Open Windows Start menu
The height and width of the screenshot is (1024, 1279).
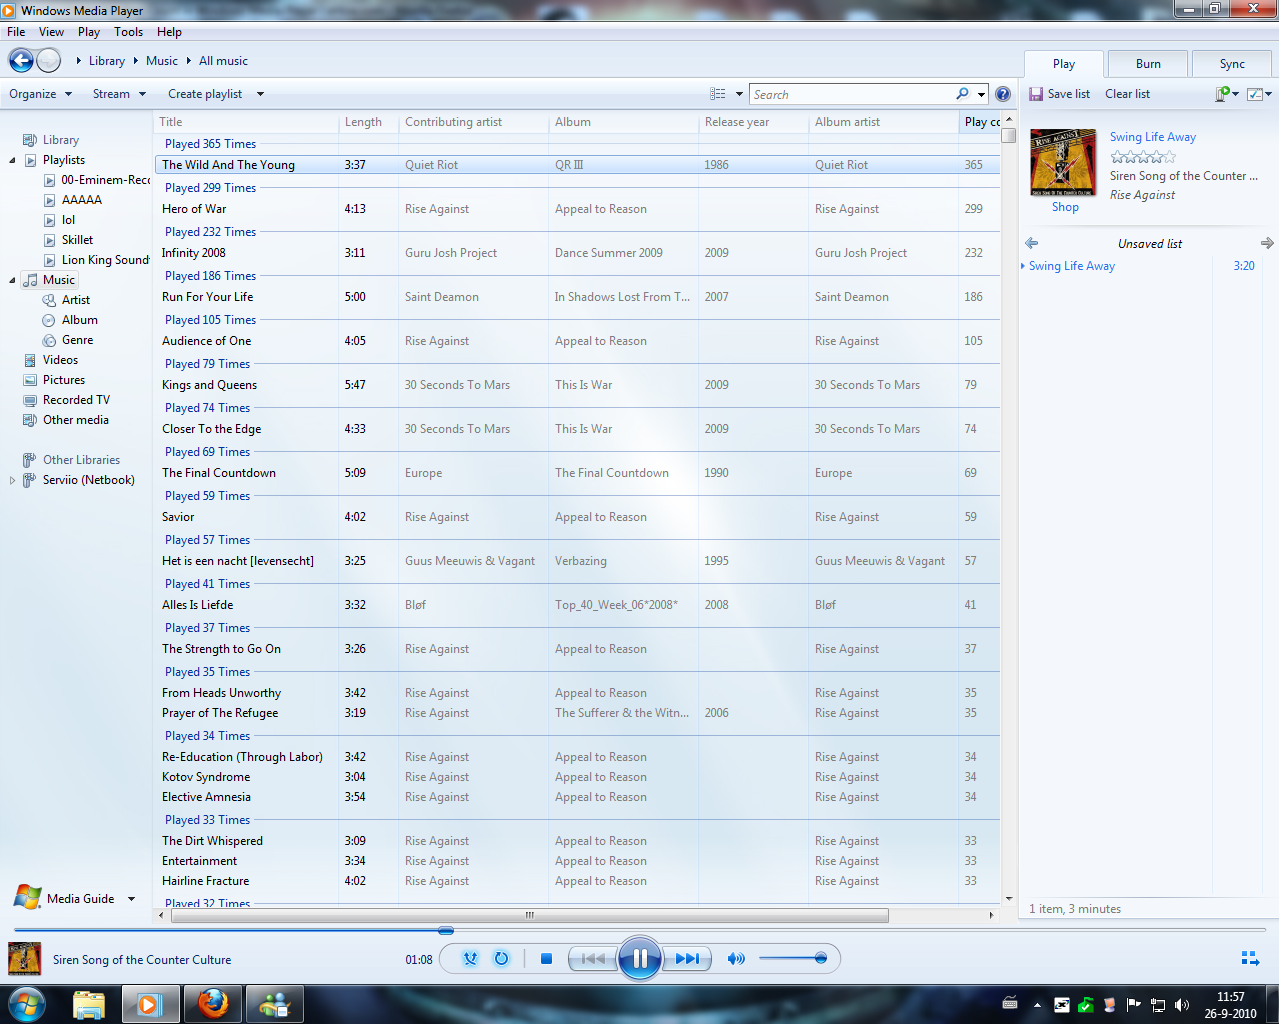pyautogui.click(x=27, y=1004)
